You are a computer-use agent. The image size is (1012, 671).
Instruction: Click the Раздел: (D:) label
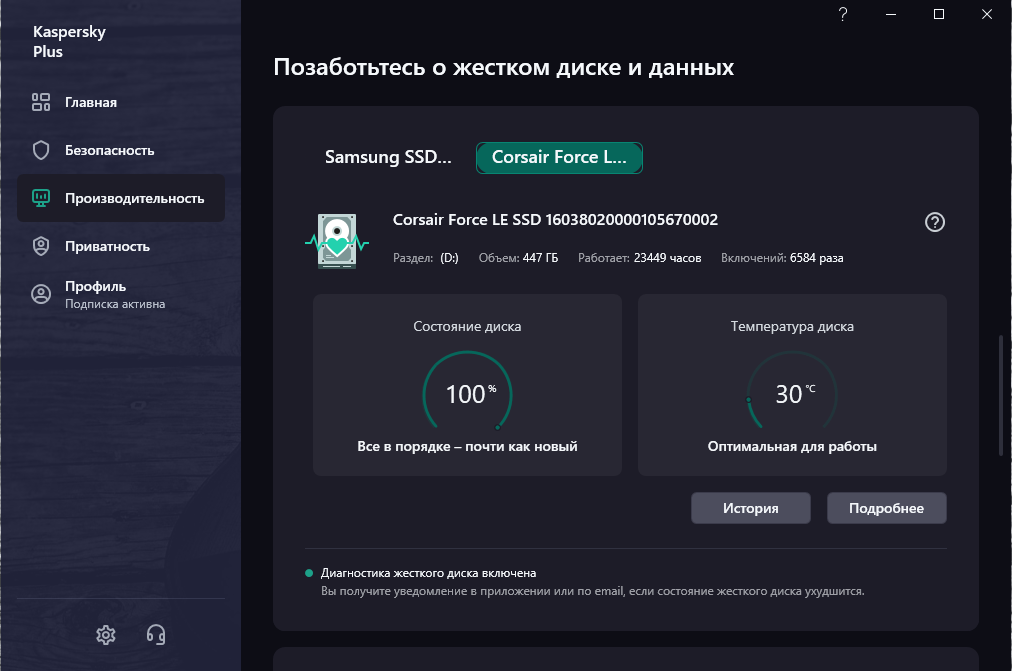coord(425,257)
